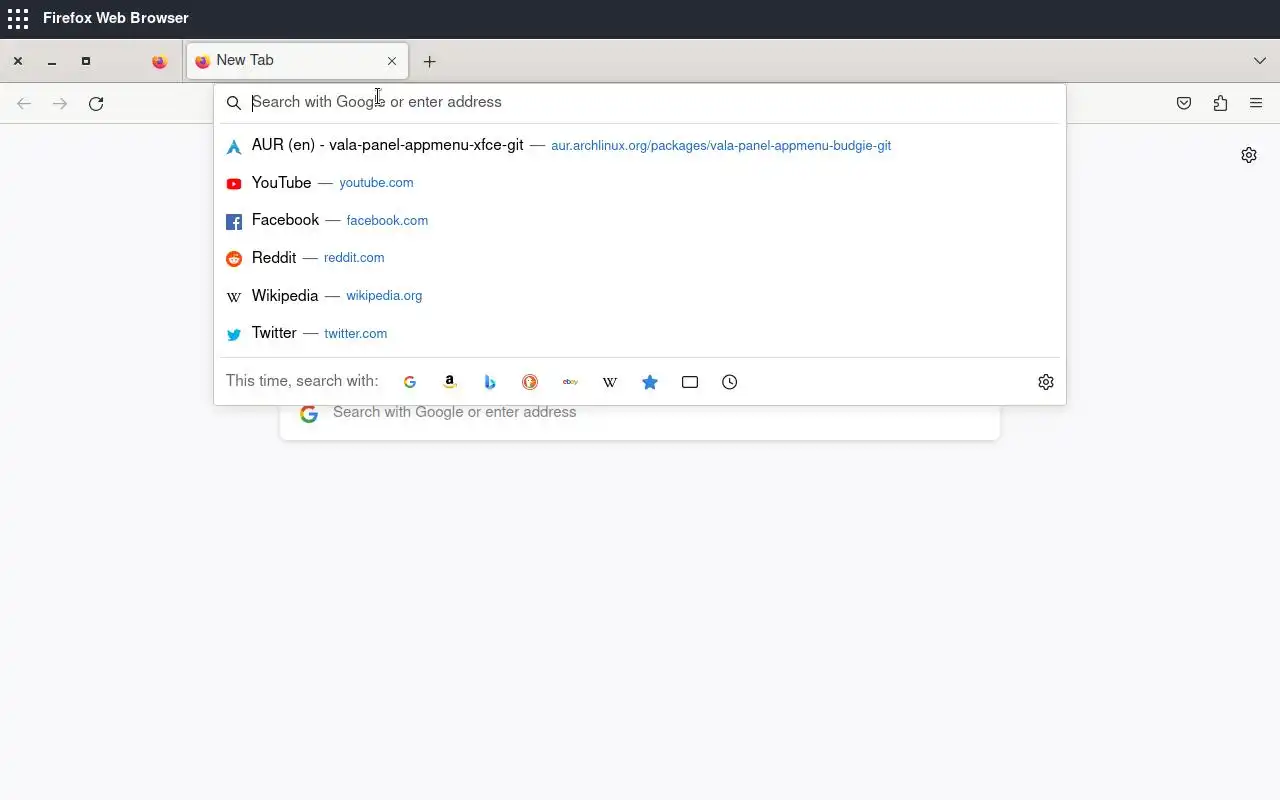
Task: Open the Facebook suggestion
Action: pyautogui.click(x=640, y=220)
